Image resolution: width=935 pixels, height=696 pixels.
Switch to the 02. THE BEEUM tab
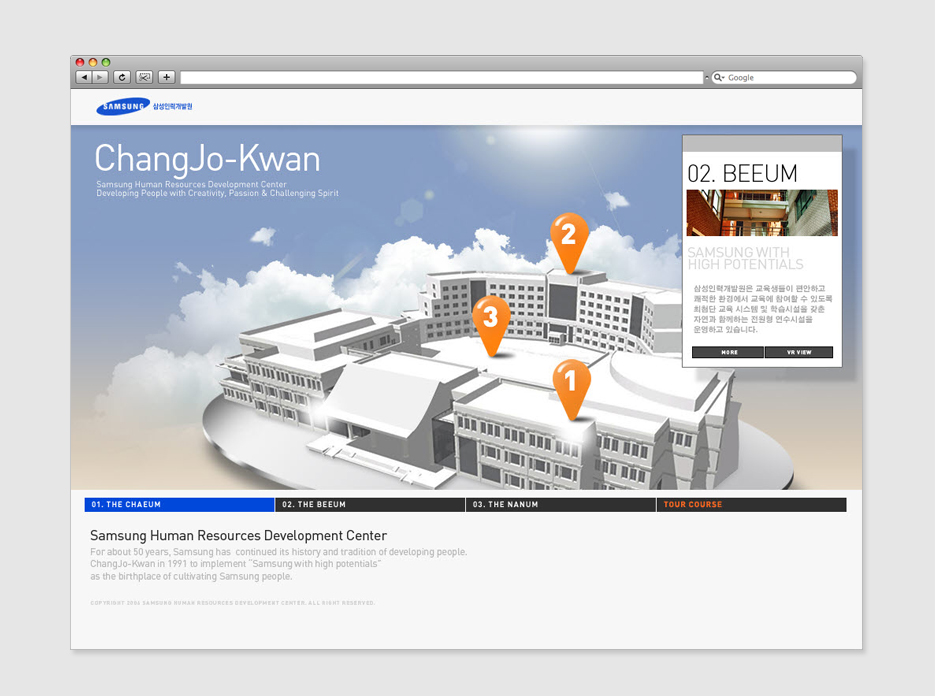point(370,505)
